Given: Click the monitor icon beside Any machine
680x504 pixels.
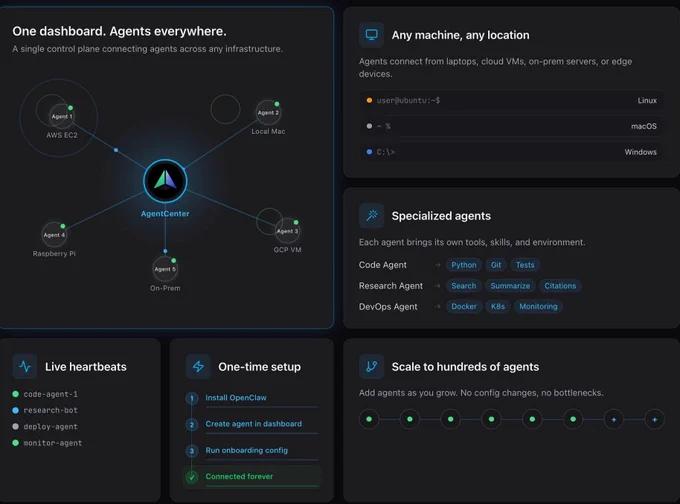Looking at the screenshot, I should 371,35.
